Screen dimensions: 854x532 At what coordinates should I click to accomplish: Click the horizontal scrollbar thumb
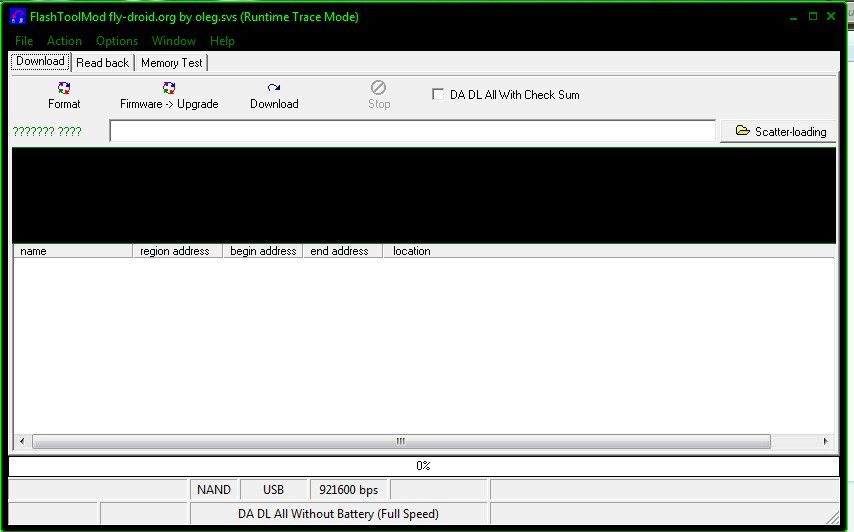(401, 441)
